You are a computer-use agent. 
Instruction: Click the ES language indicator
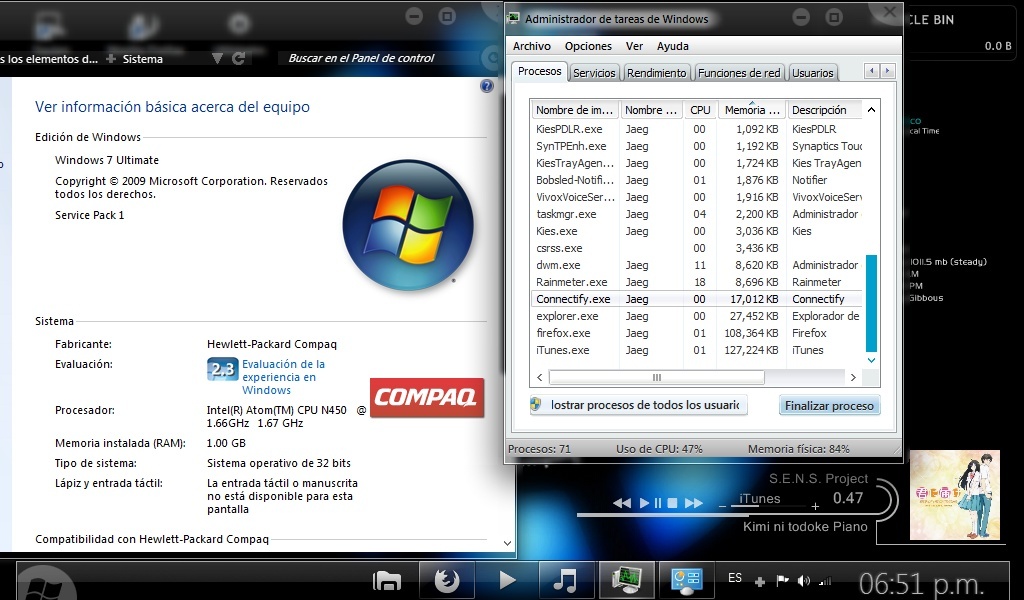point(735,578)
